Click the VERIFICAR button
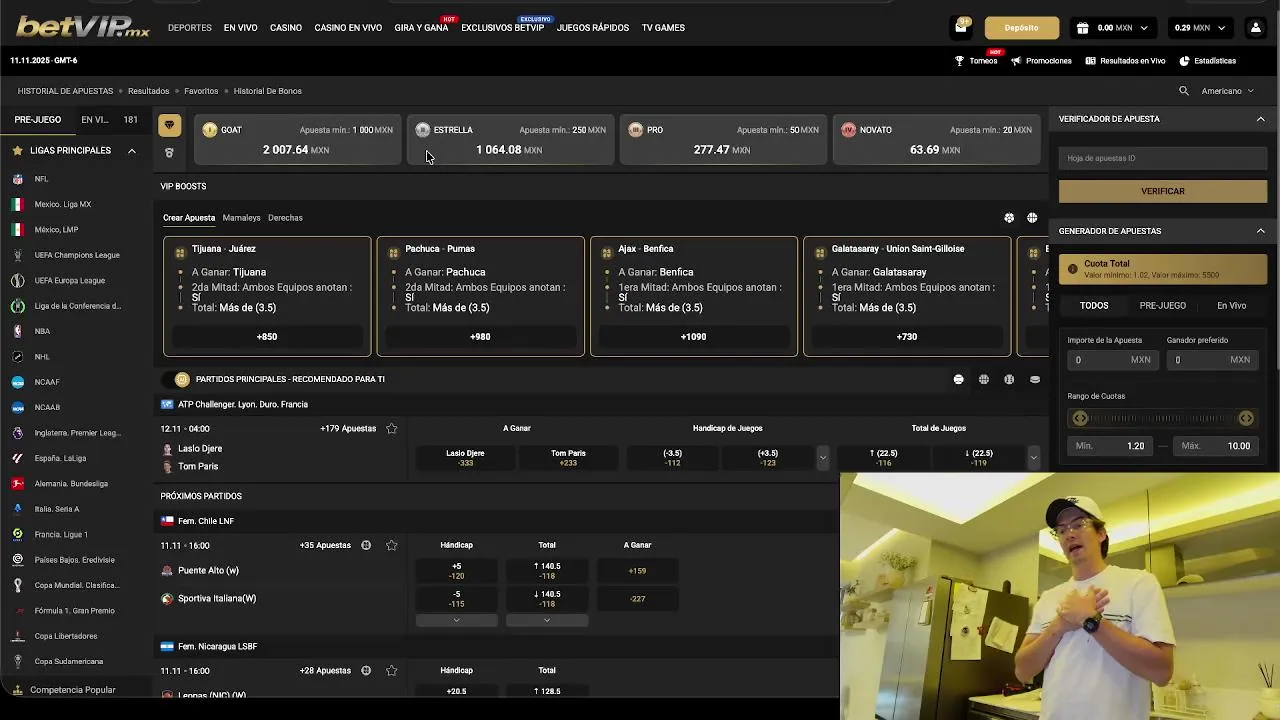The width and height of the screenshot is (1280, 720). (x=1163, y=191)
